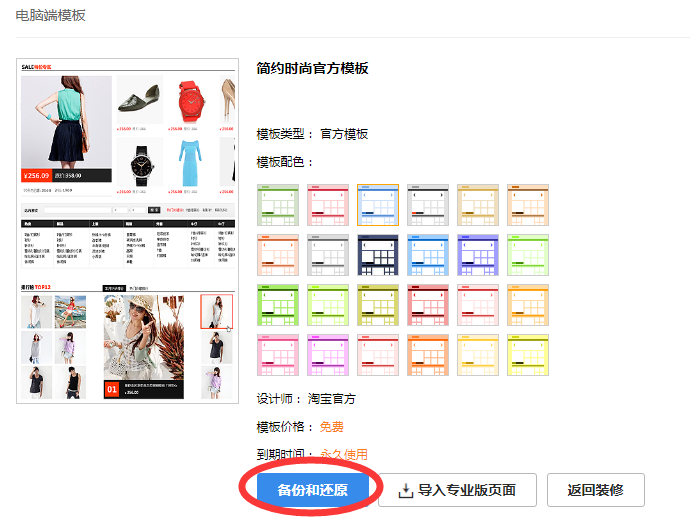This screenshot has width=690, height=518.
Task: Choose the magenta purple scheme in last row
Action: (328, 355)
